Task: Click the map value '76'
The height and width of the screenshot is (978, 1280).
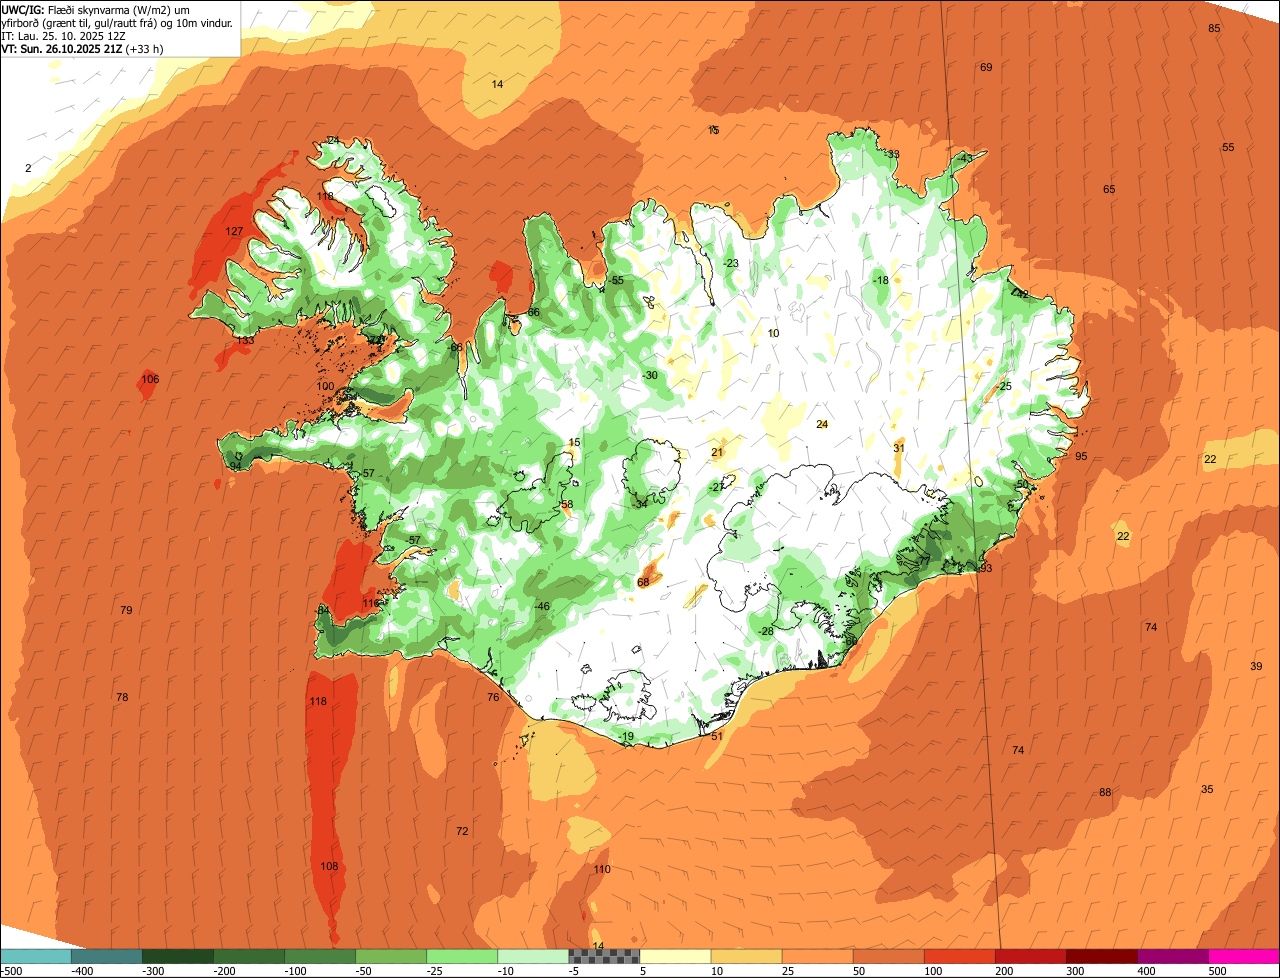Action: [493, 697]
